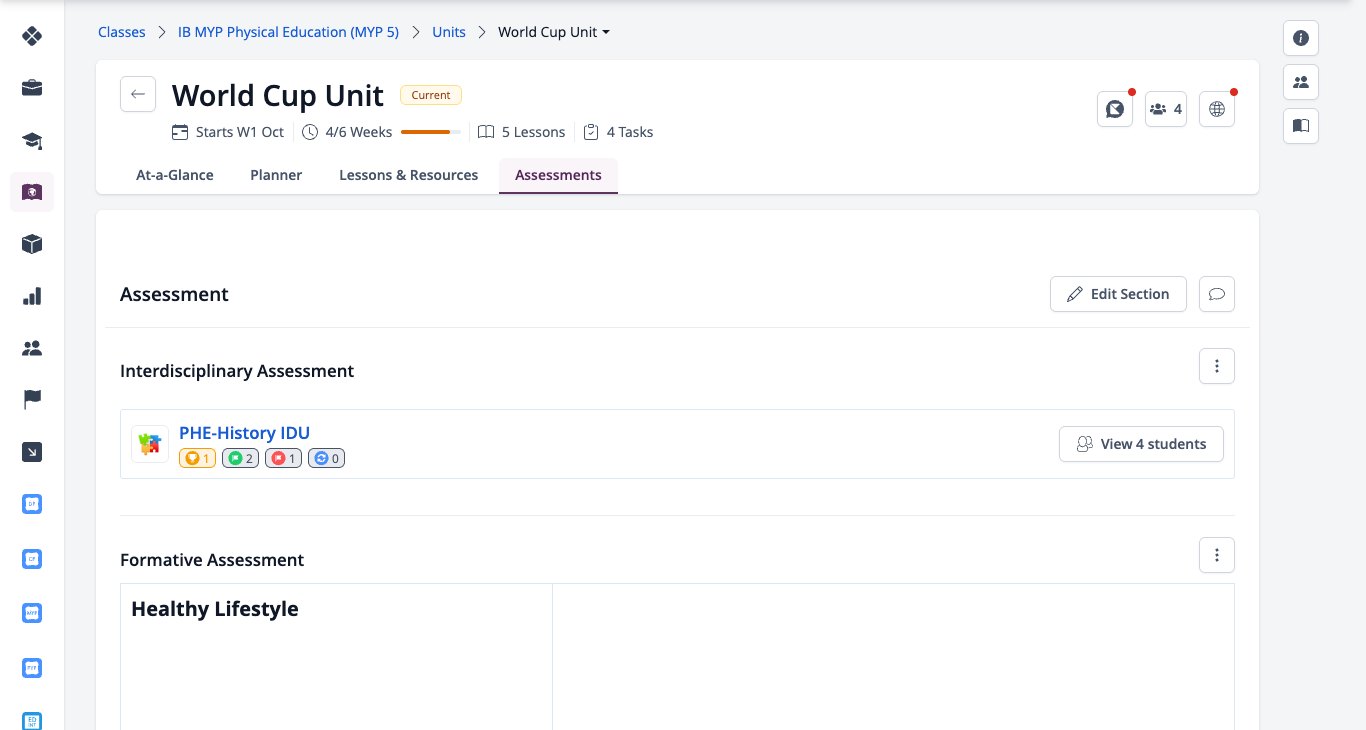Open the chat bubble icon with red dot
The width and height of the screenshot is (1366, 730).
pos(1115,109)
